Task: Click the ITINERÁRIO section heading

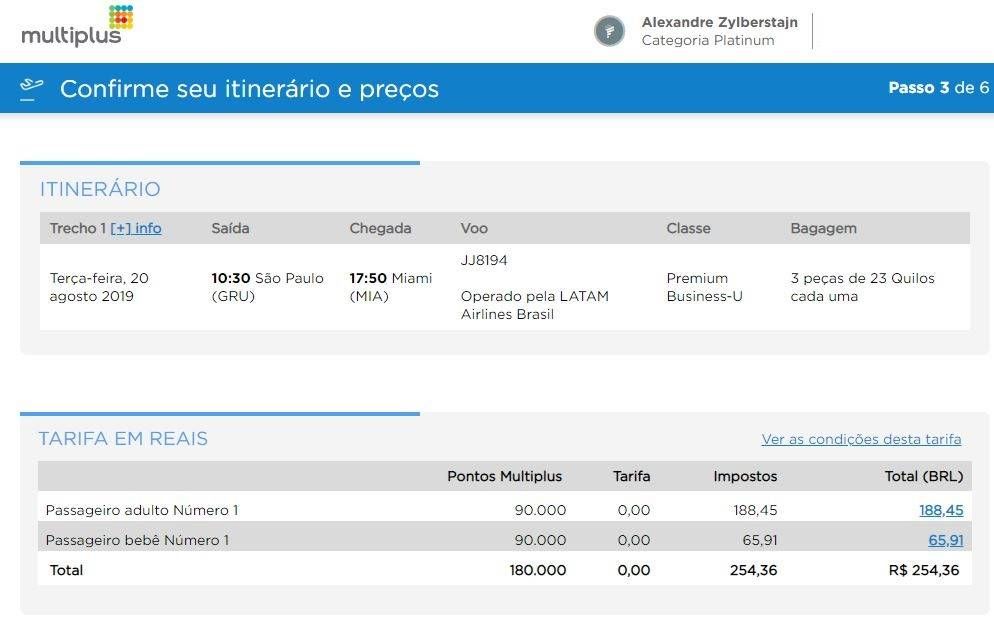Action: coord(100,189)
